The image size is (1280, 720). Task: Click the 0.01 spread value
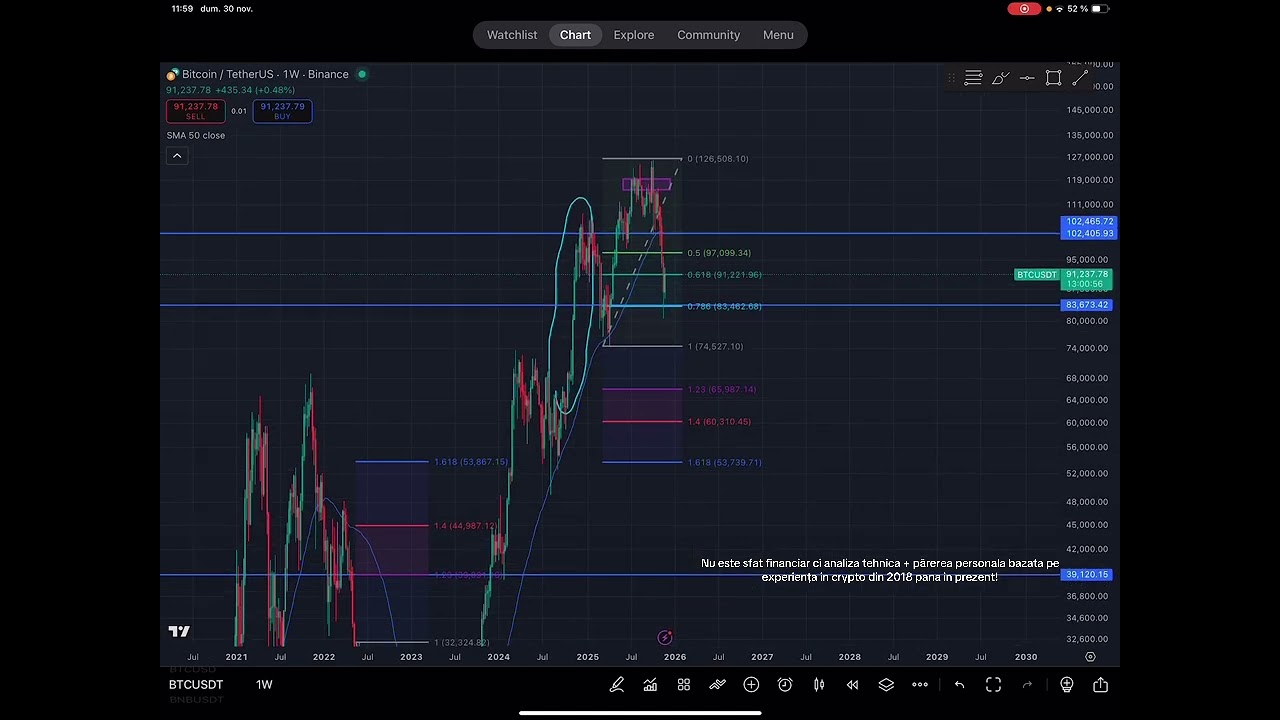[x=239, y=111]
